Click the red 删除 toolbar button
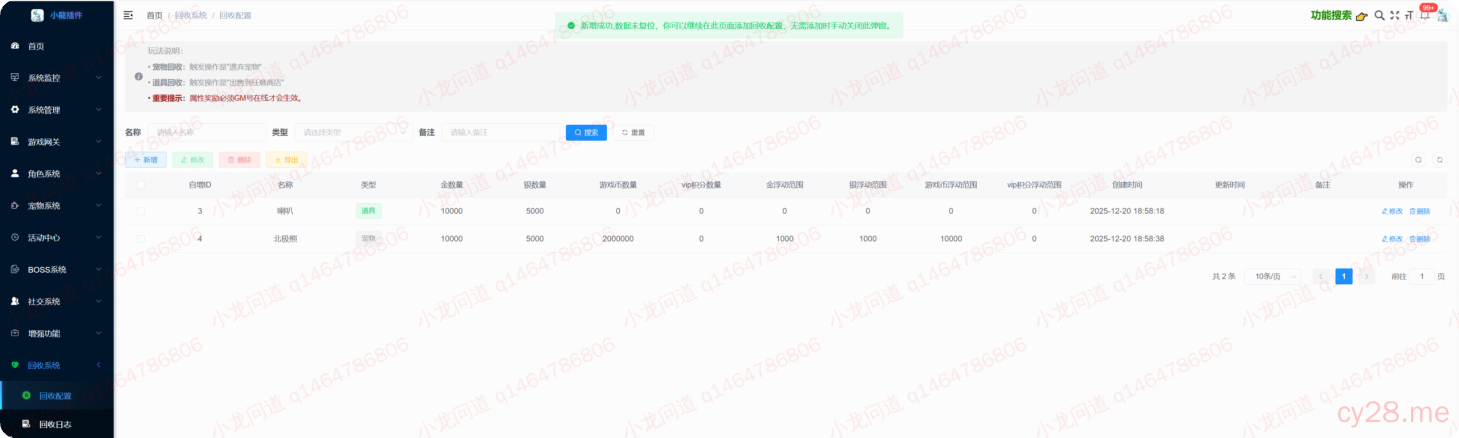 (x=239, y=159)
